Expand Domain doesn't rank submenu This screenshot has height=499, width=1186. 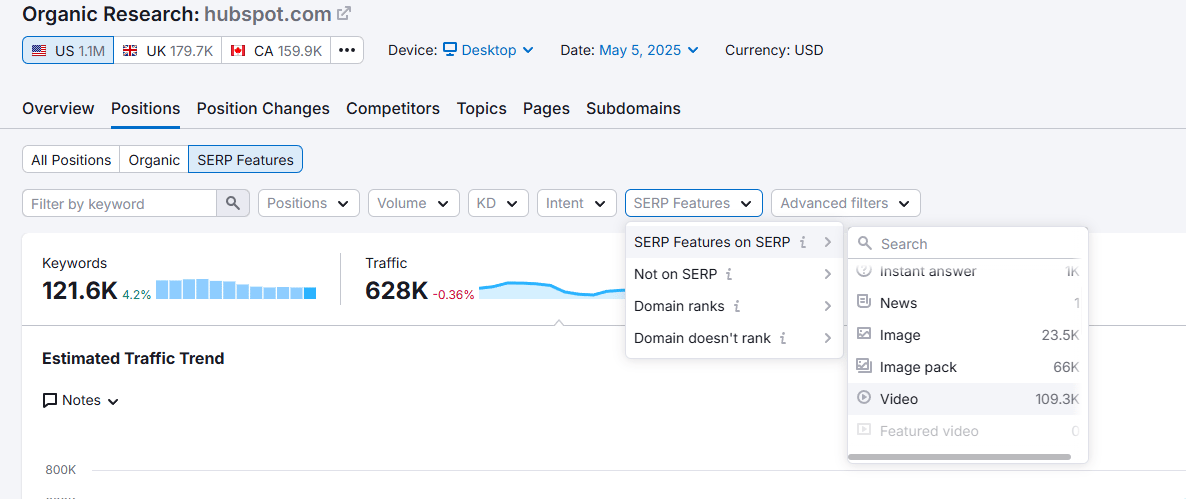click(734, 338)
